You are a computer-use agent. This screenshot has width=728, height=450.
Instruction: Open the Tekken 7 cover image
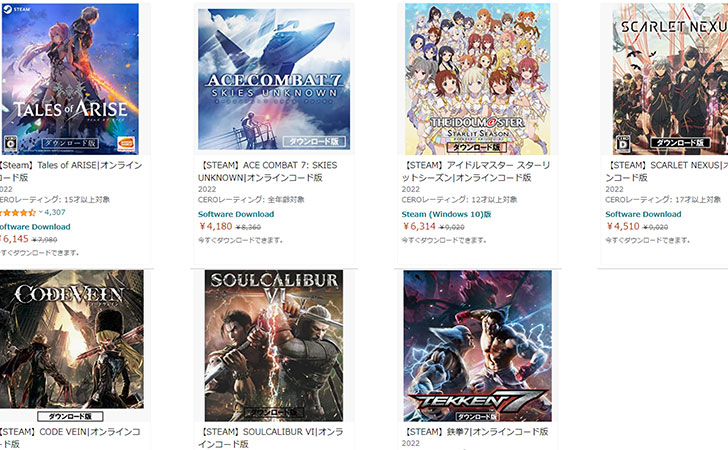(x=477, y=346)
